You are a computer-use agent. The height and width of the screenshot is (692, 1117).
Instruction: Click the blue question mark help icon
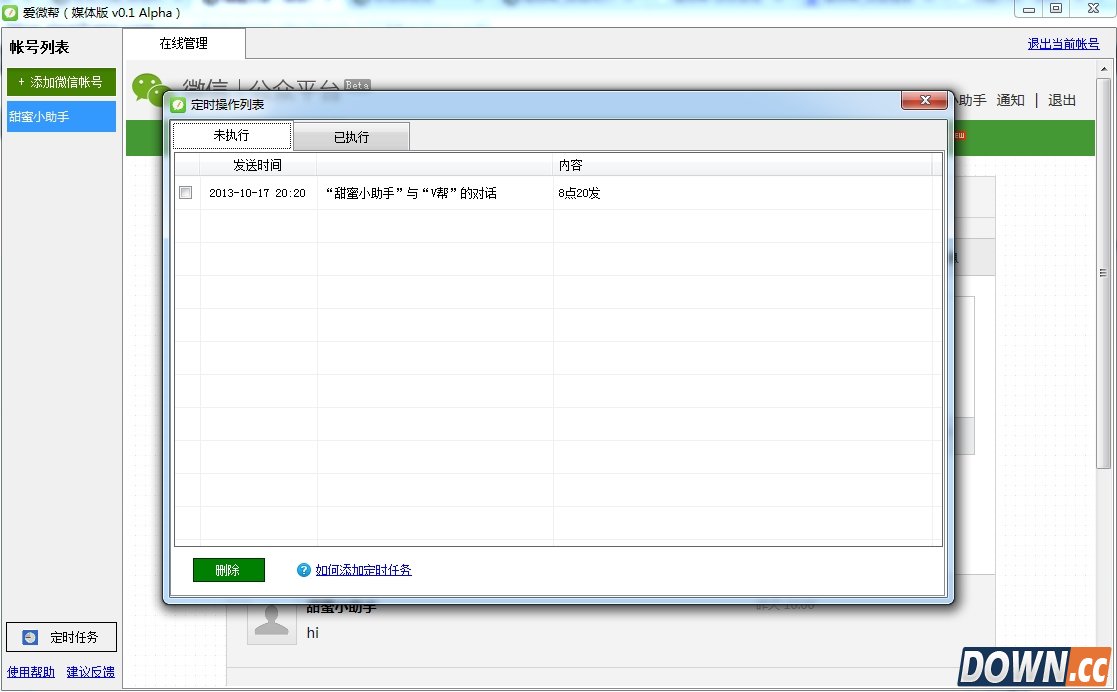pyautogui.click(x=304, y=570)
